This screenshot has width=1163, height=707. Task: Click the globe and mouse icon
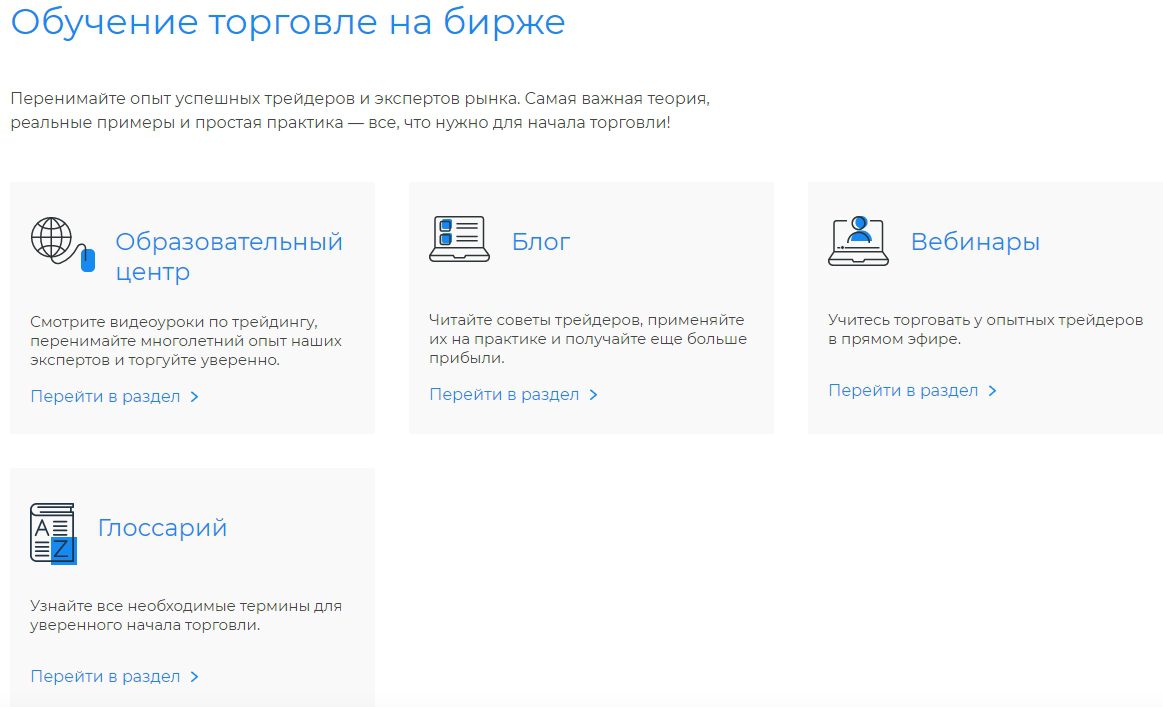tap(62, 243)
